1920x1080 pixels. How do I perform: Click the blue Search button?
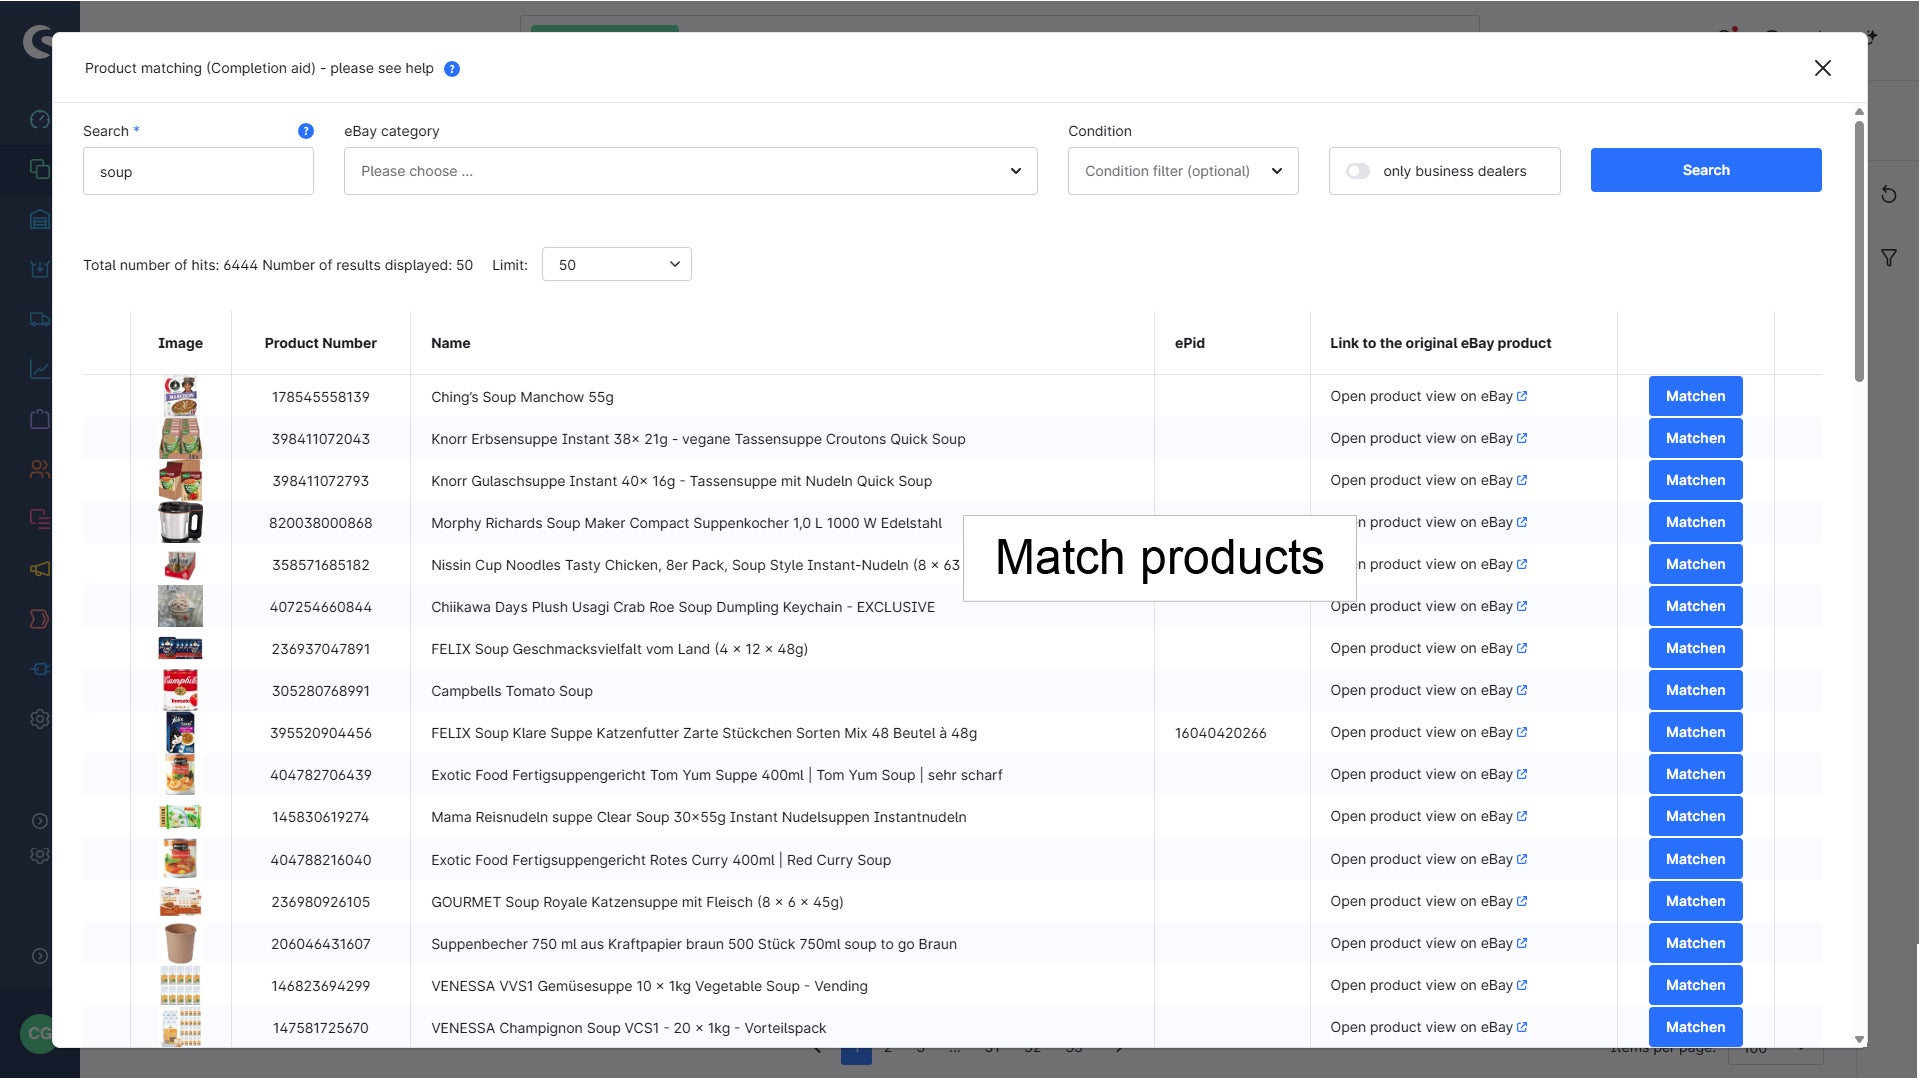(x=1705, y=170)
